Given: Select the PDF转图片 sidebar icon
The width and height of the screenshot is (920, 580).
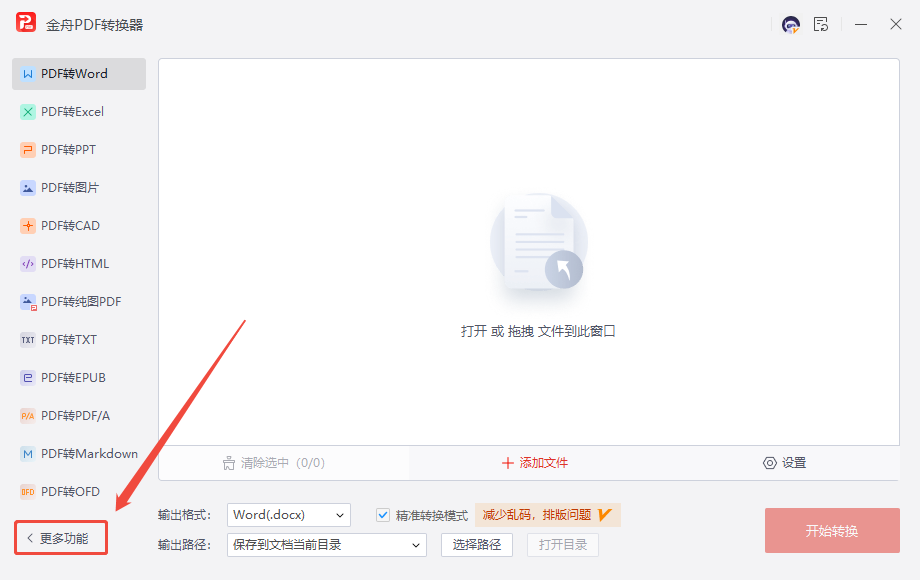Looking at the screenshot, I should point(28,188).
